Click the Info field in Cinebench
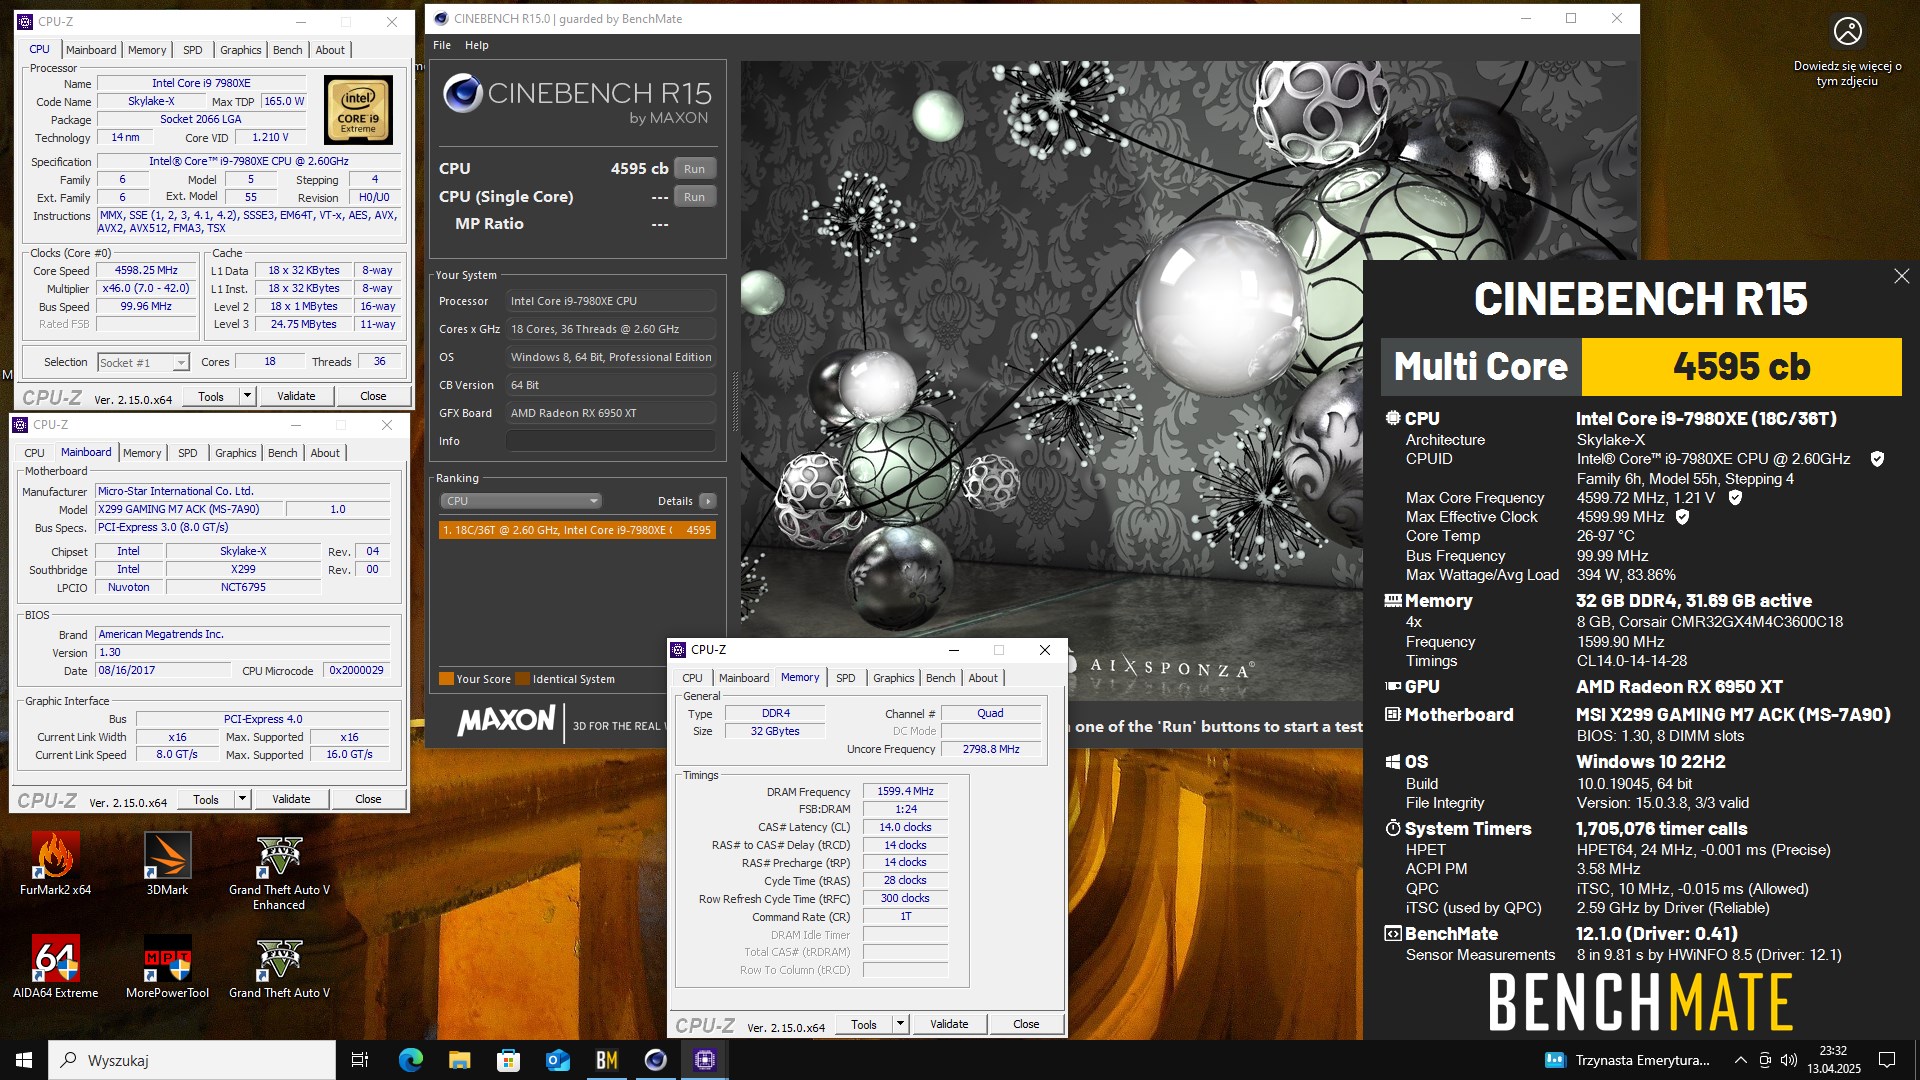 coord(611,441)
